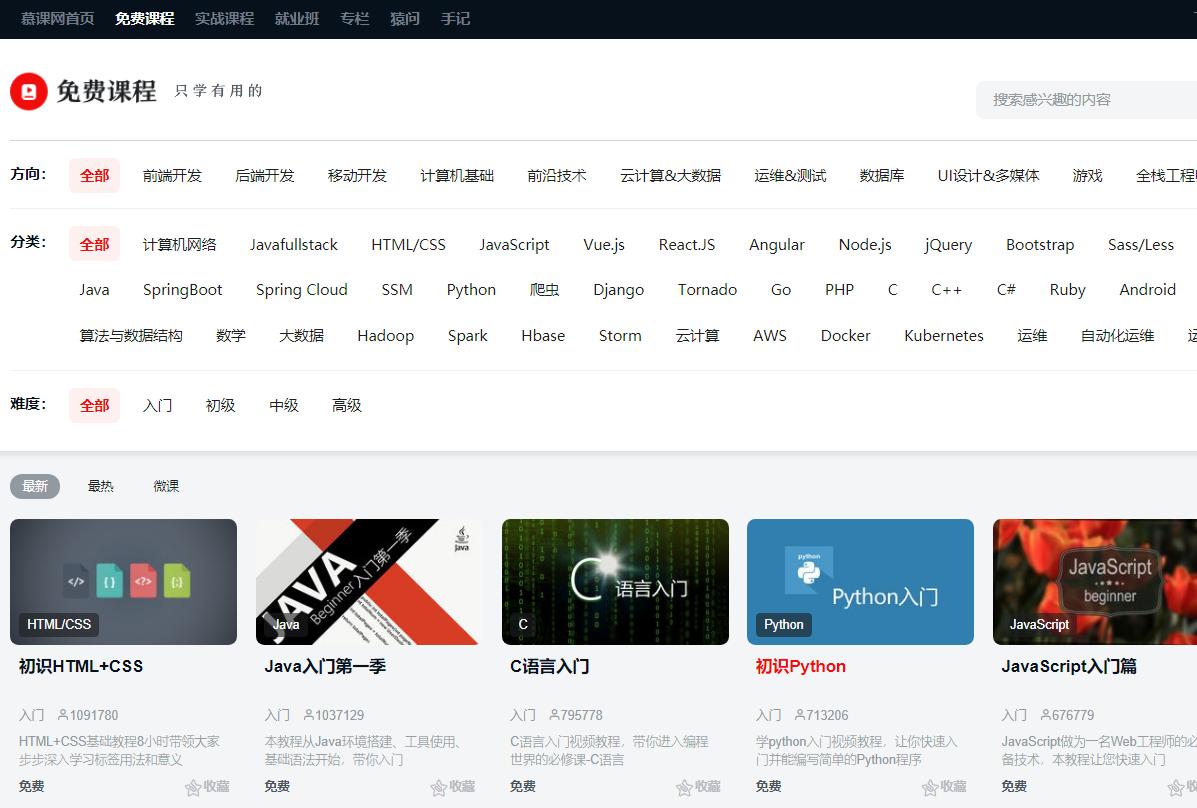This screenshot has height=808, width=1197.
Task: Filter courses by 前端开发 direction
Action: [173, 175]
